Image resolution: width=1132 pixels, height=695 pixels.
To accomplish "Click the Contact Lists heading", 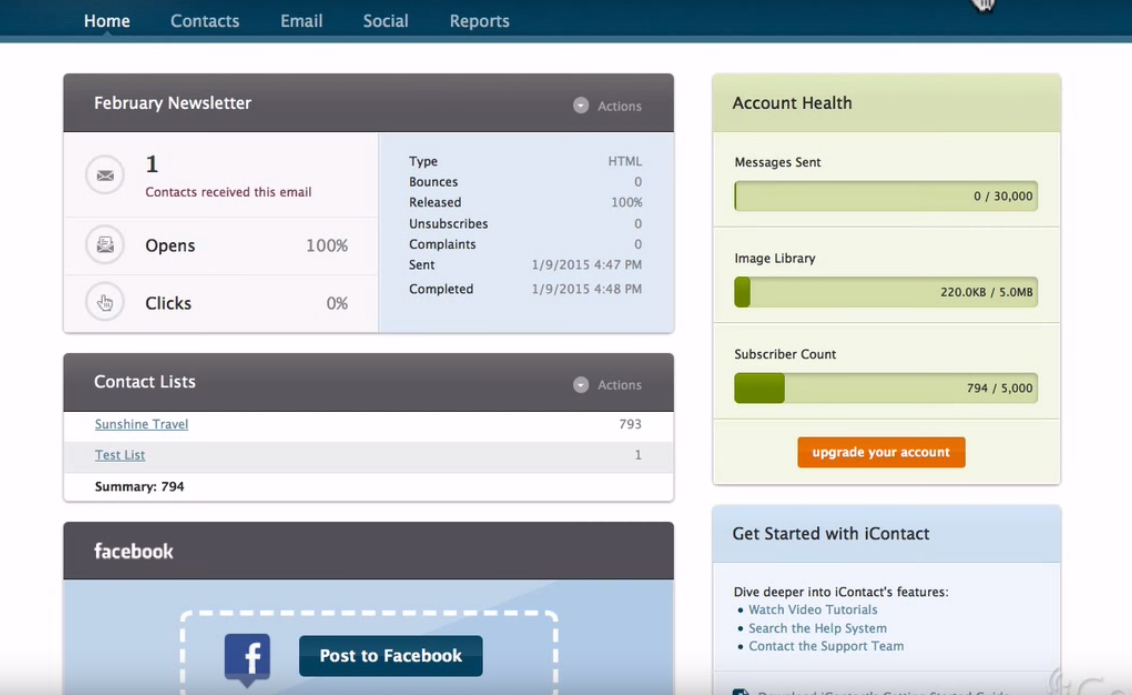I will [x=144, y=382].
